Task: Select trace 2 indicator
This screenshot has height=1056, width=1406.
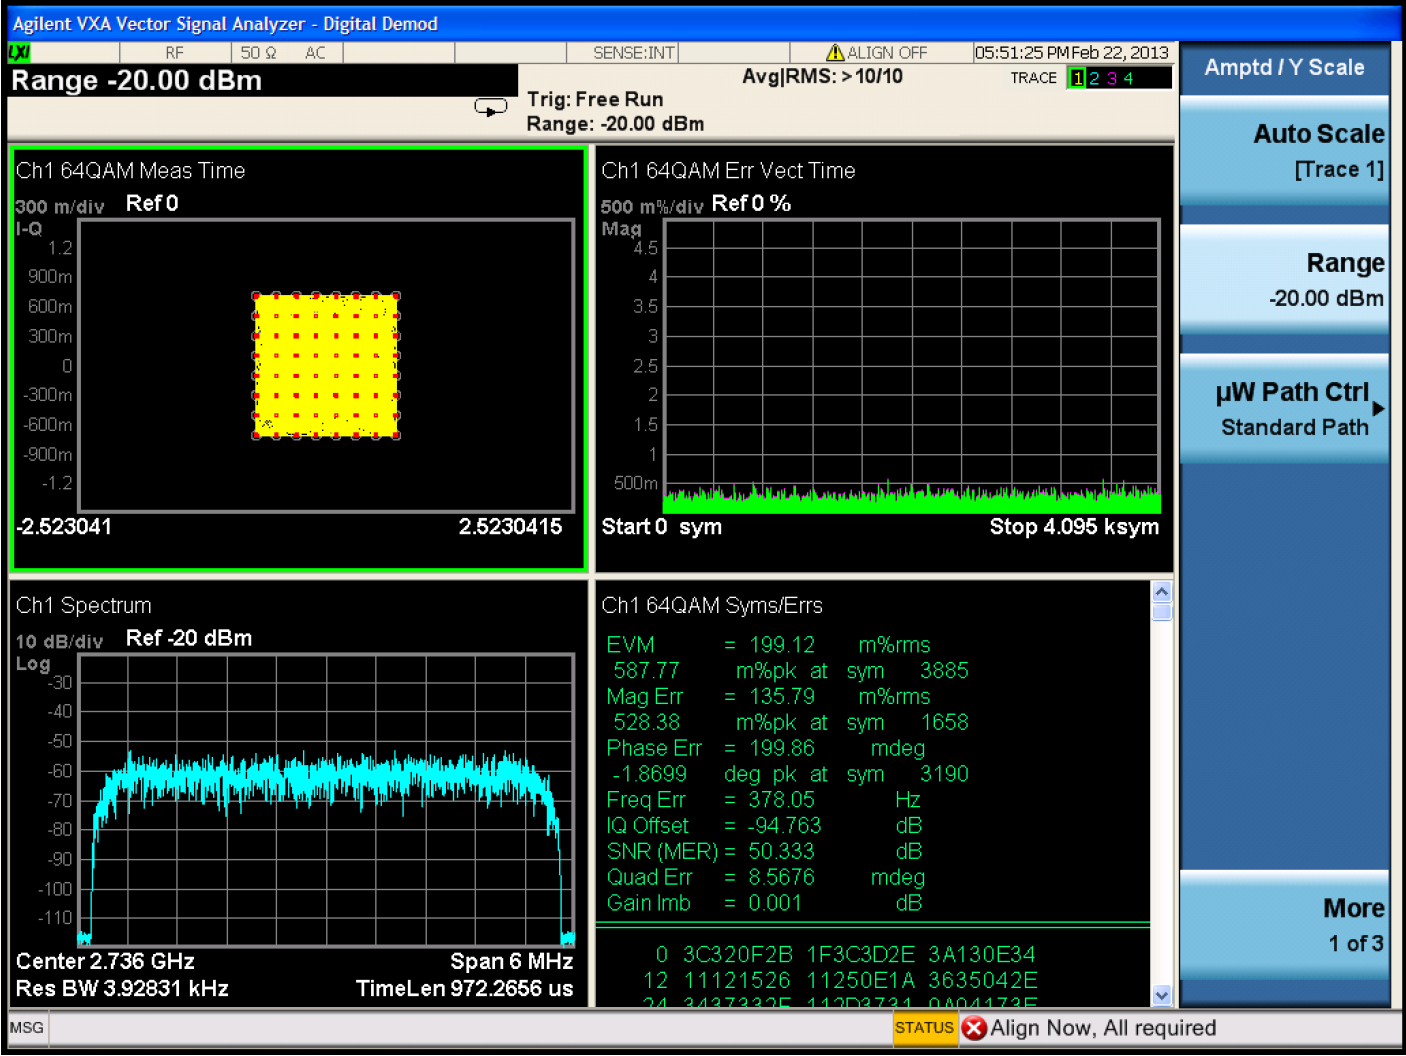Action: pos(1094,78)
